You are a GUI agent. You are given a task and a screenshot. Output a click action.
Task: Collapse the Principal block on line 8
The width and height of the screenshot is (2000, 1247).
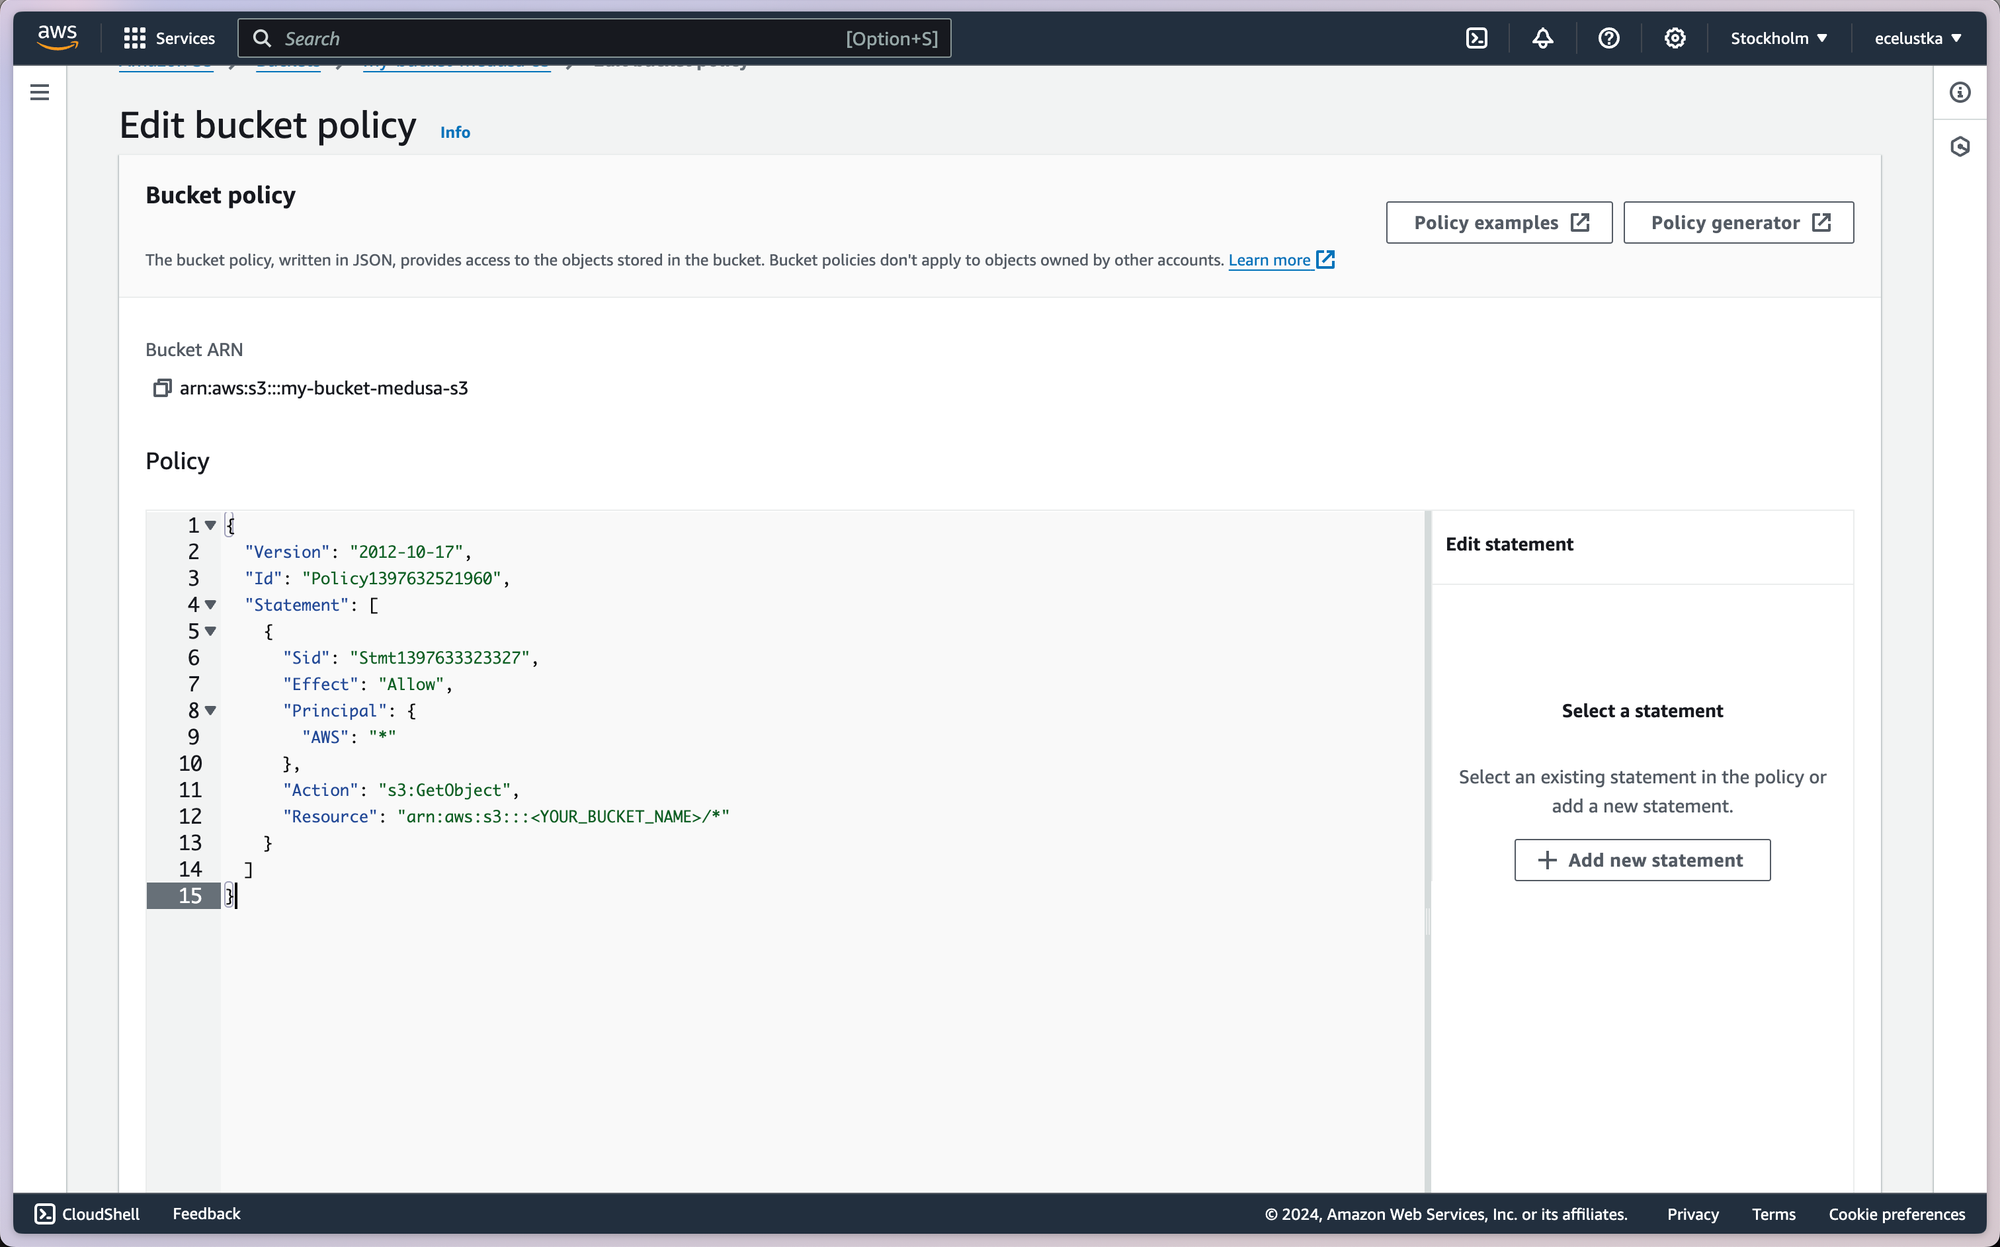pos(210,711)
